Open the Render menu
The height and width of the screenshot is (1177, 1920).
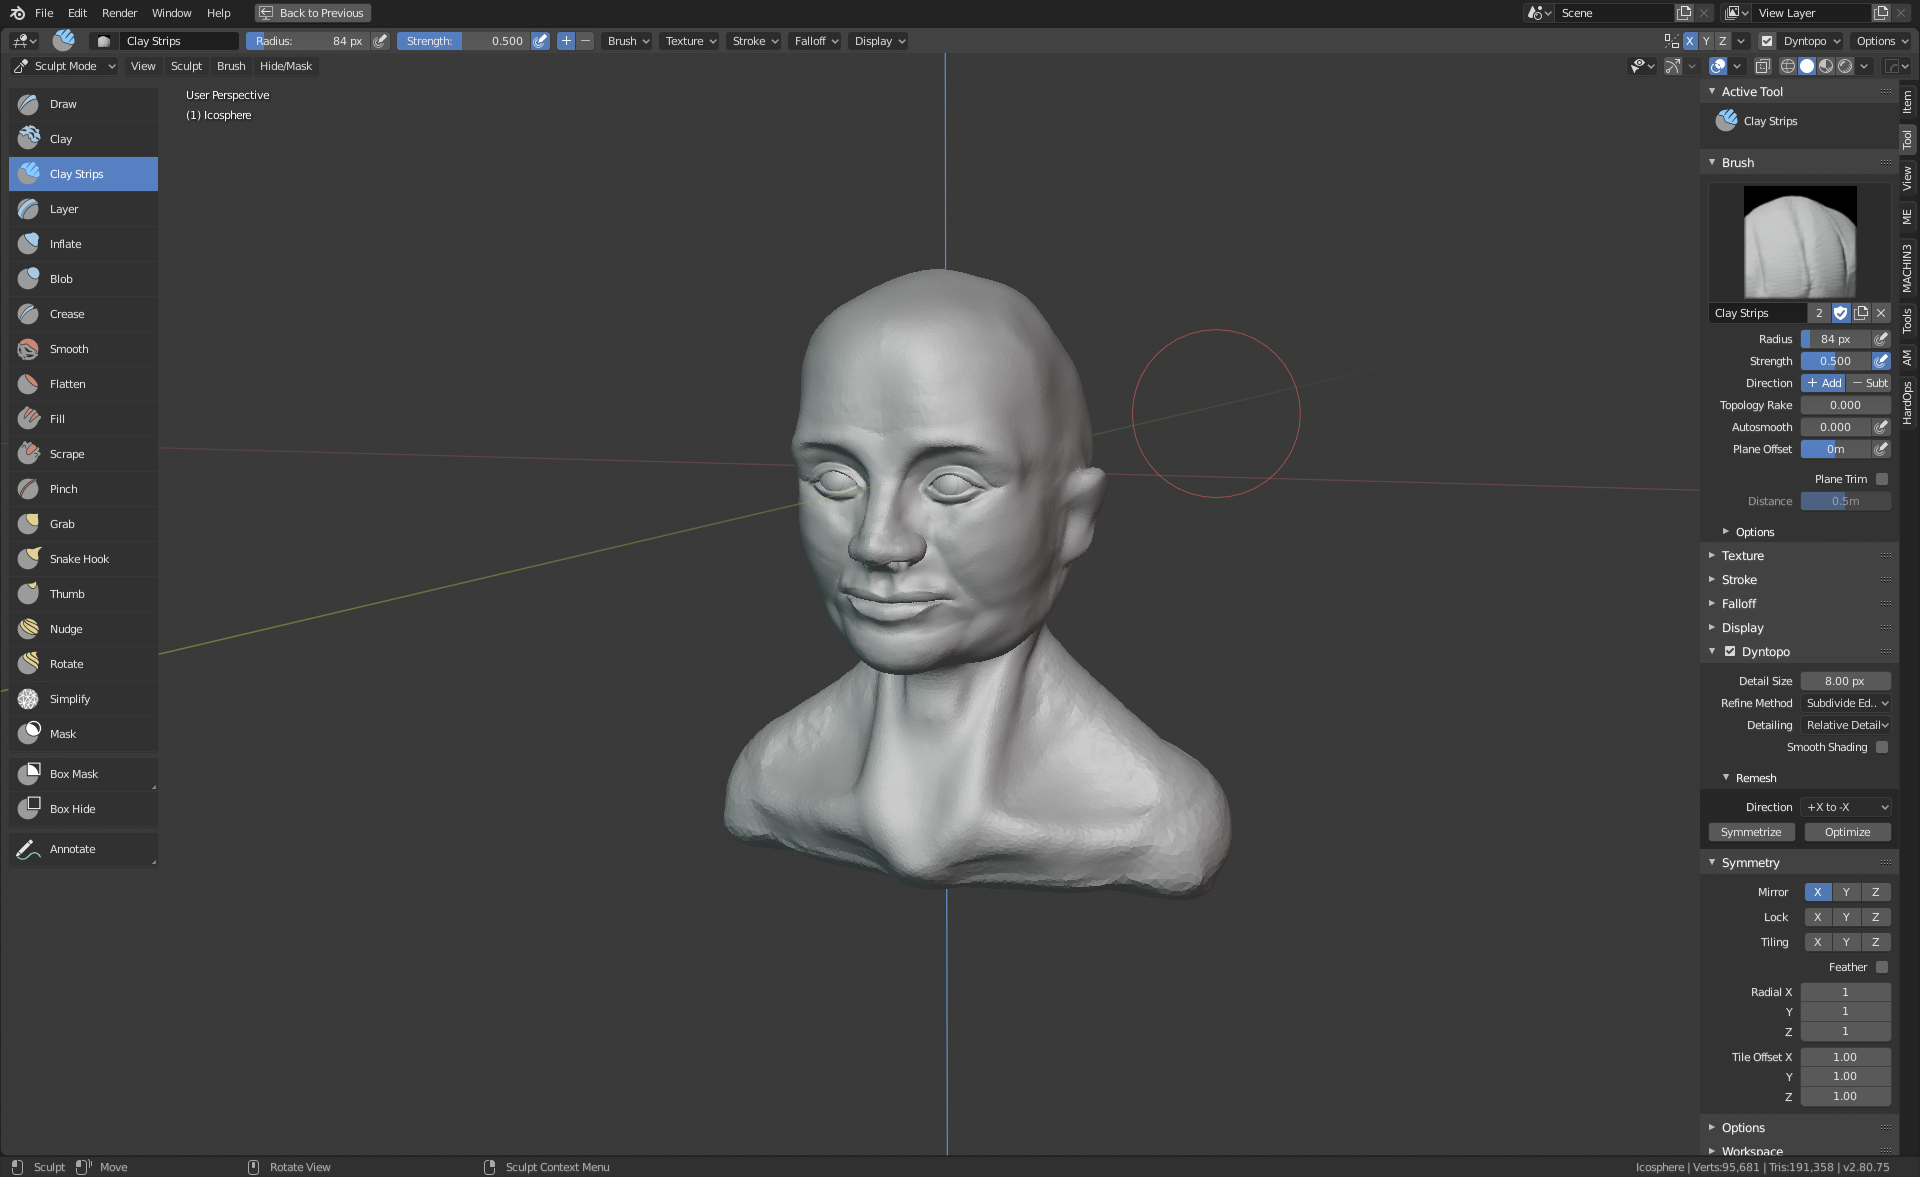pos(119,13)
